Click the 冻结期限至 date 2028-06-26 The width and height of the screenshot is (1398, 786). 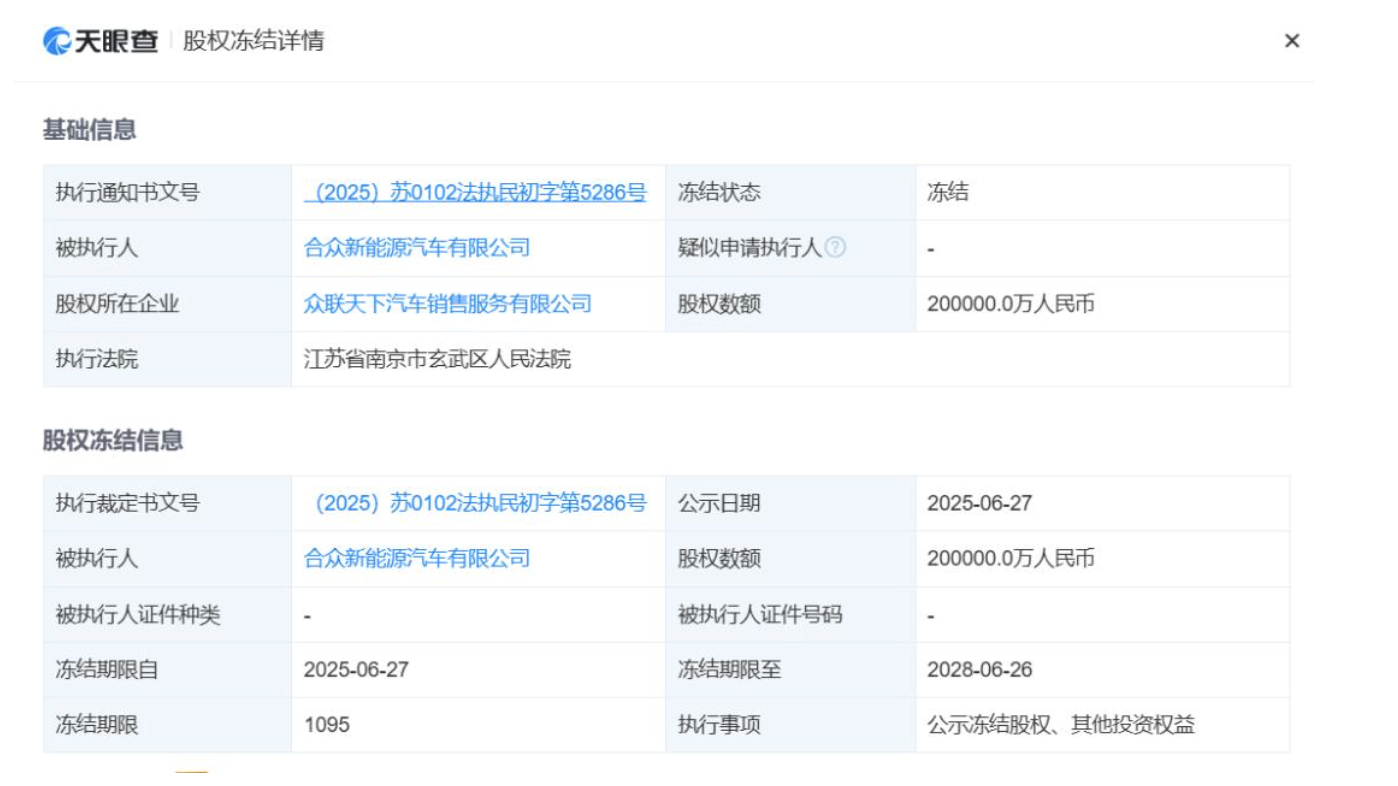(x=979, y=669)
